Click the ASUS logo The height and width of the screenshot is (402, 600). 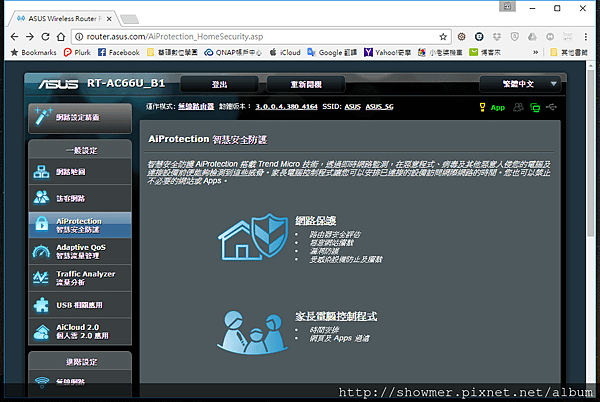pyautogui.click(x=58, y=84)
